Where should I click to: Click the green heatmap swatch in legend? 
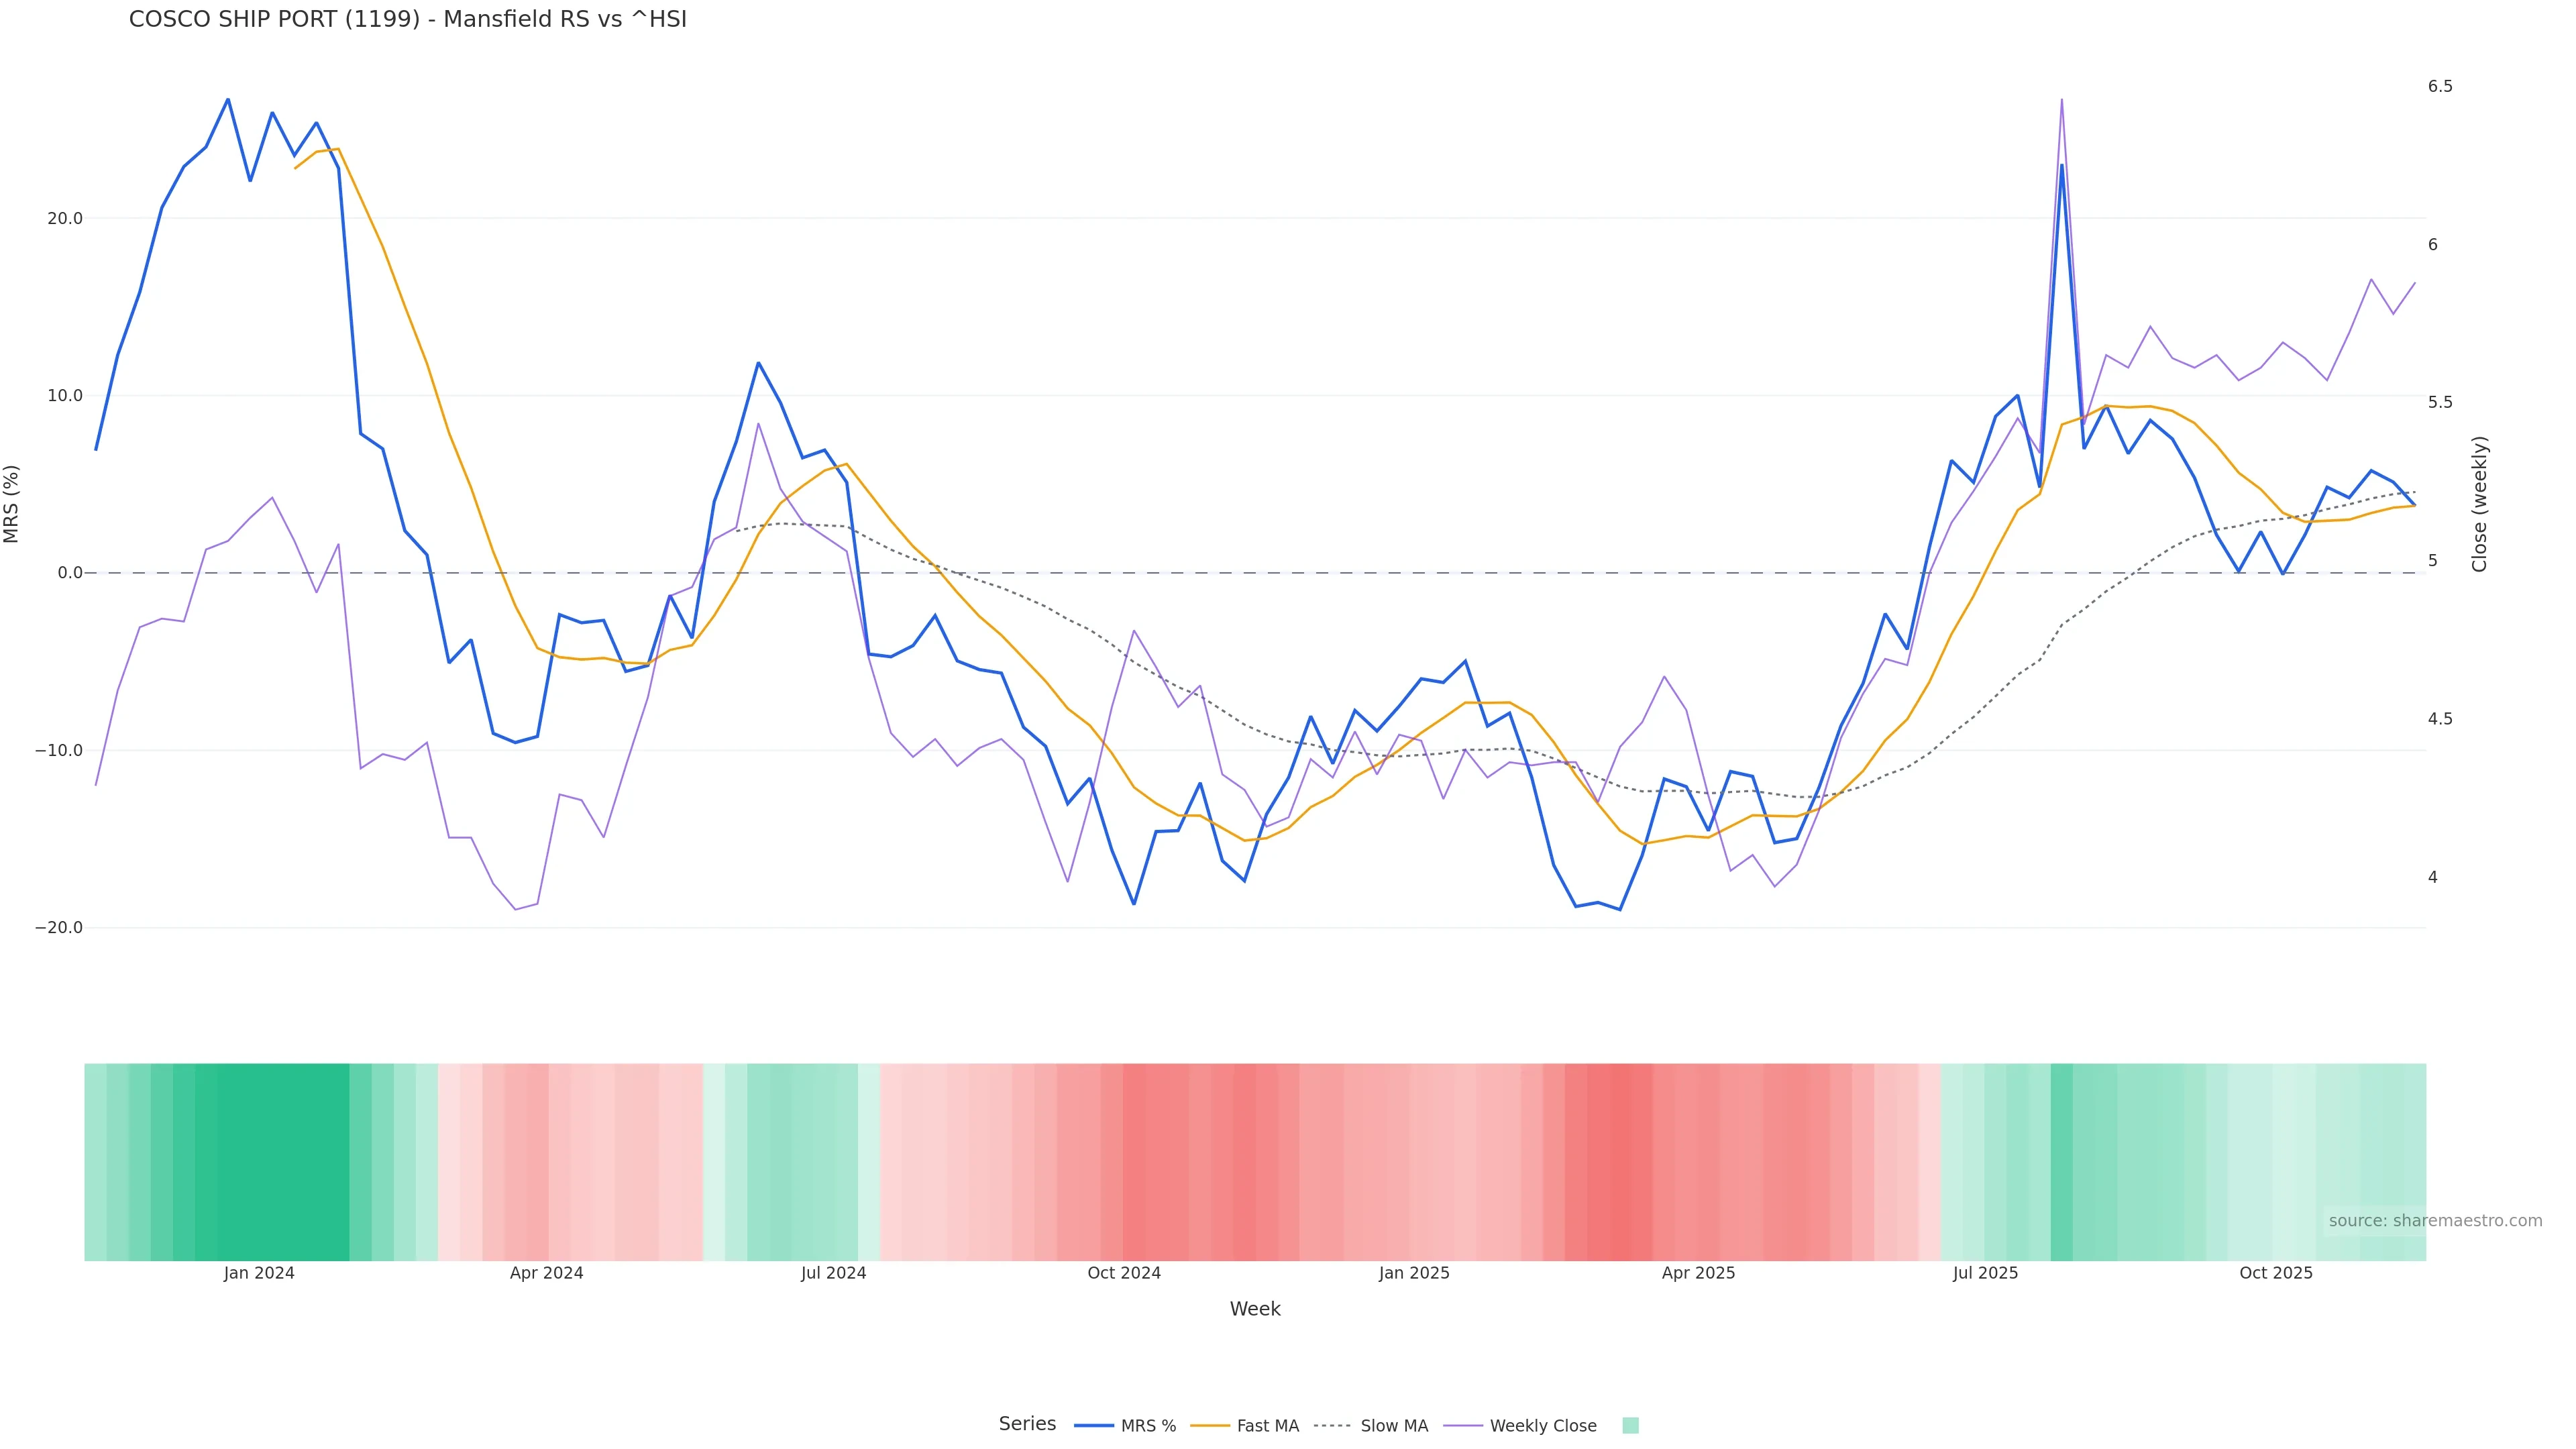coord(1630,1426)
